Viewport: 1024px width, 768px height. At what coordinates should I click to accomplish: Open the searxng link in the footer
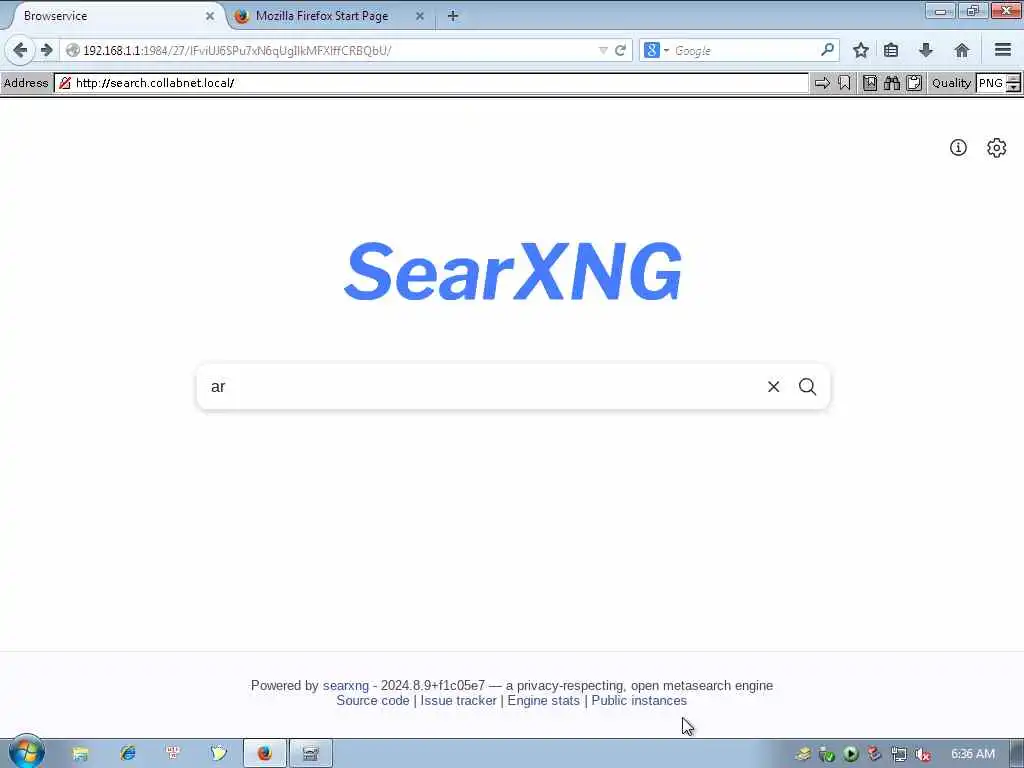pos(345,685)
